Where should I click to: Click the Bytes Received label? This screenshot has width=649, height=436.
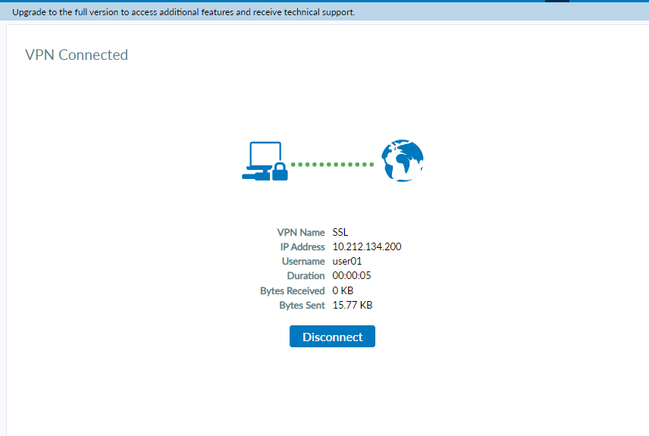point(292,291)
